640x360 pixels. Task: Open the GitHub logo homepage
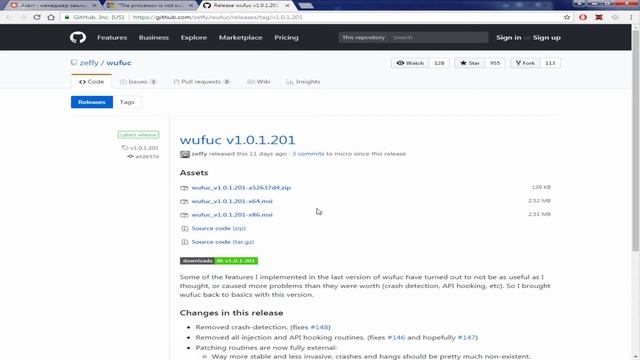[x=78, y=38]
